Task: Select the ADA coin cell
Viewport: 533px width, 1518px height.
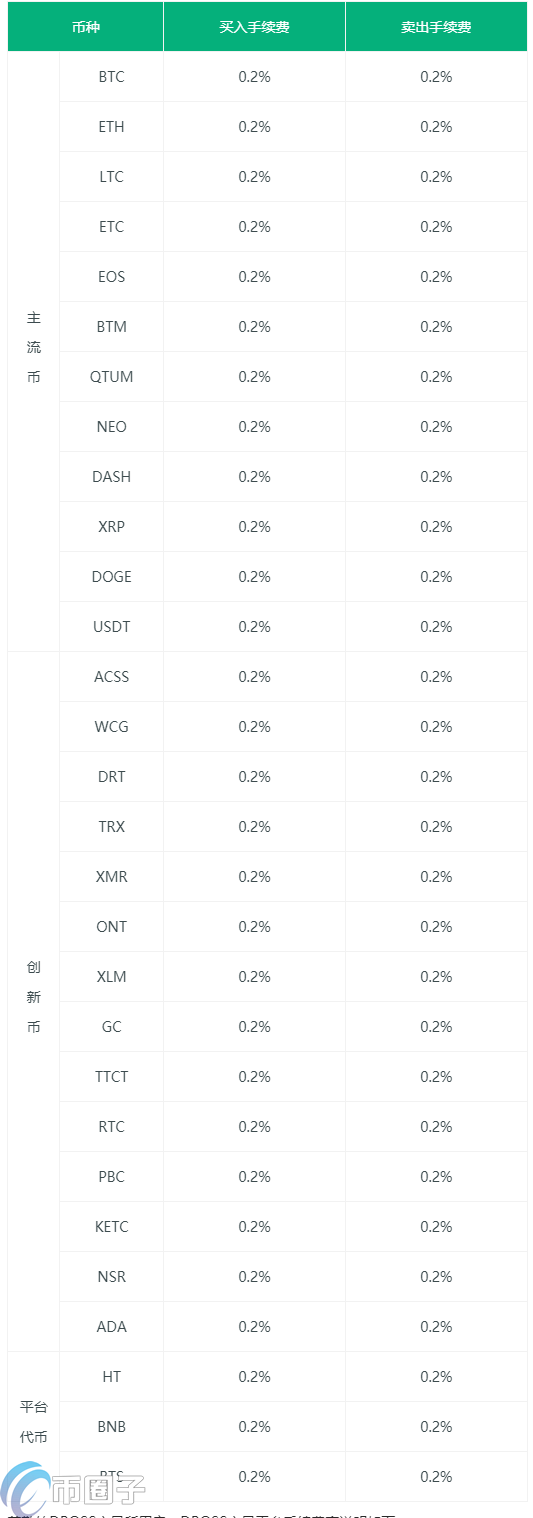Action: click(112, 1327)
